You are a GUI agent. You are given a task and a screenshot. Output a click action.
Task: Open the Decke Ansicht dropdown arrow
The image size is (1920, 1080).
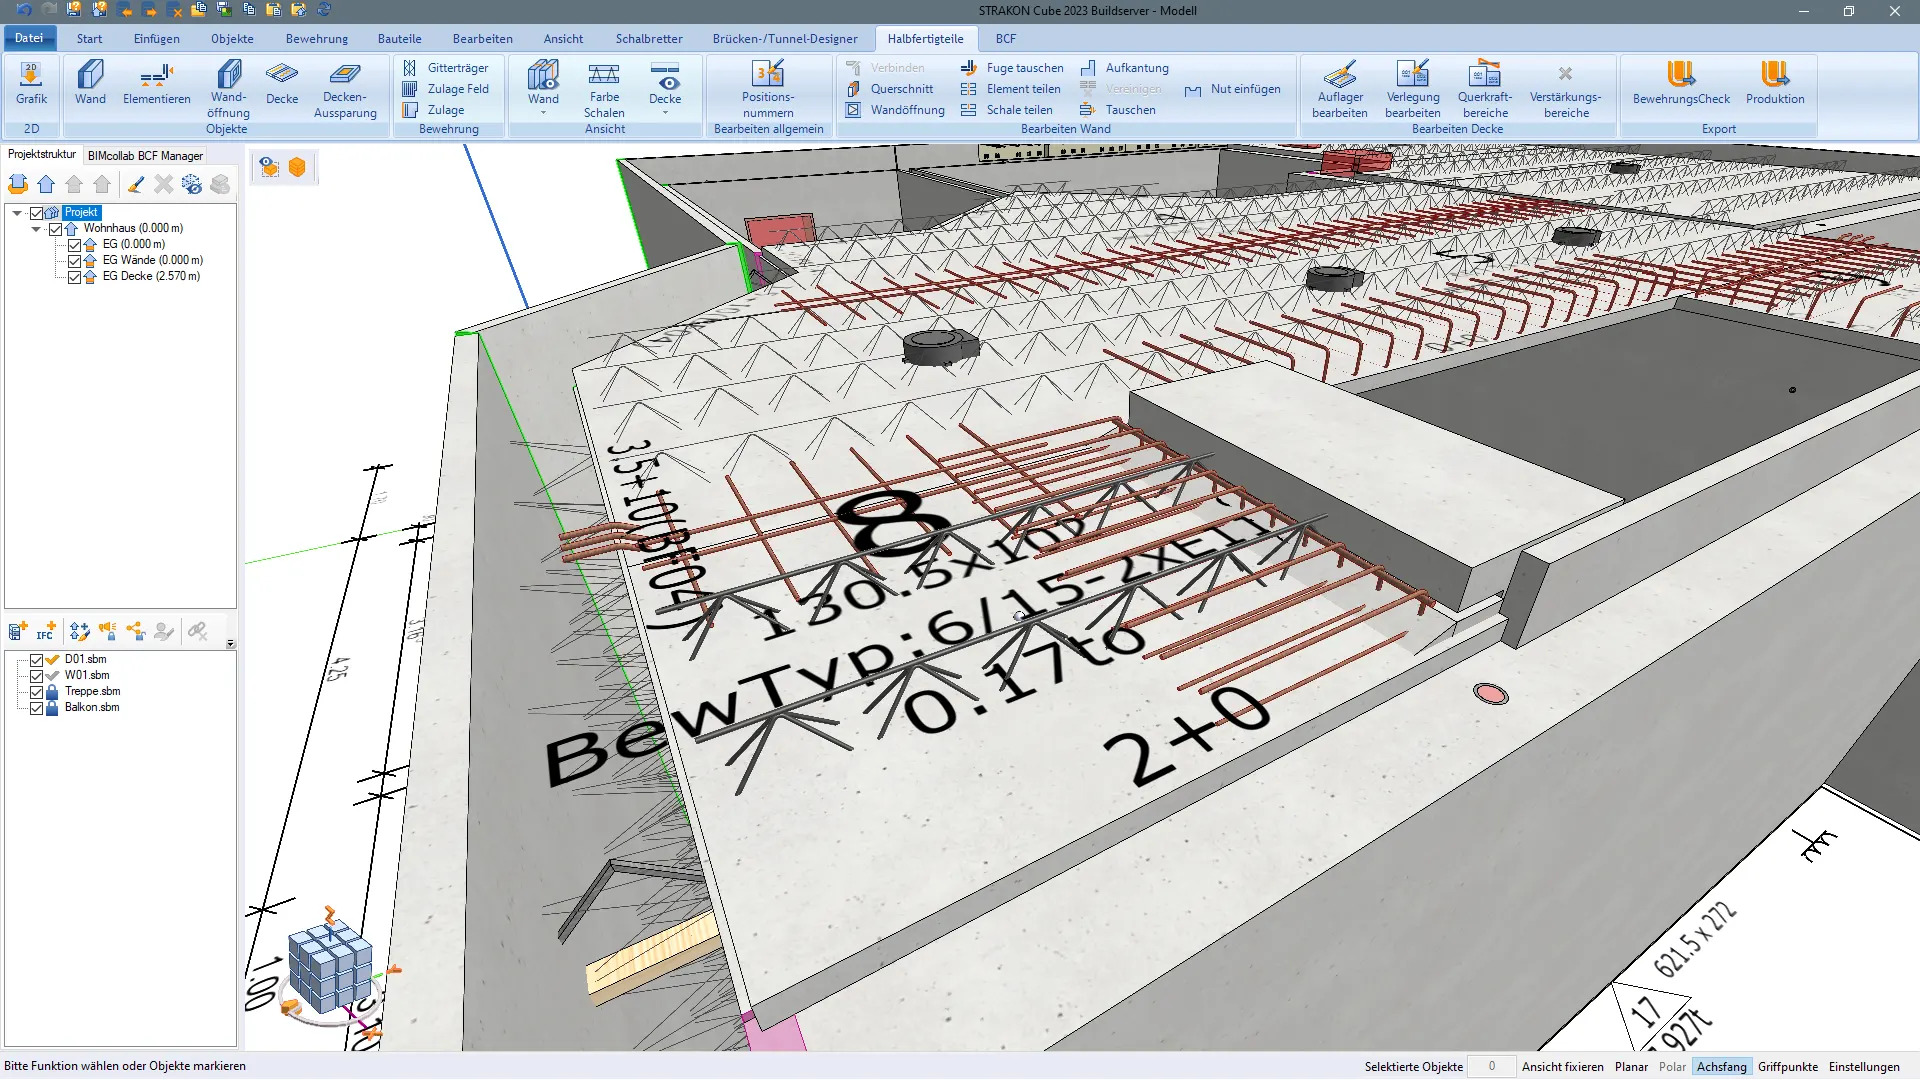pyautogui.click(x=665, y=113)
